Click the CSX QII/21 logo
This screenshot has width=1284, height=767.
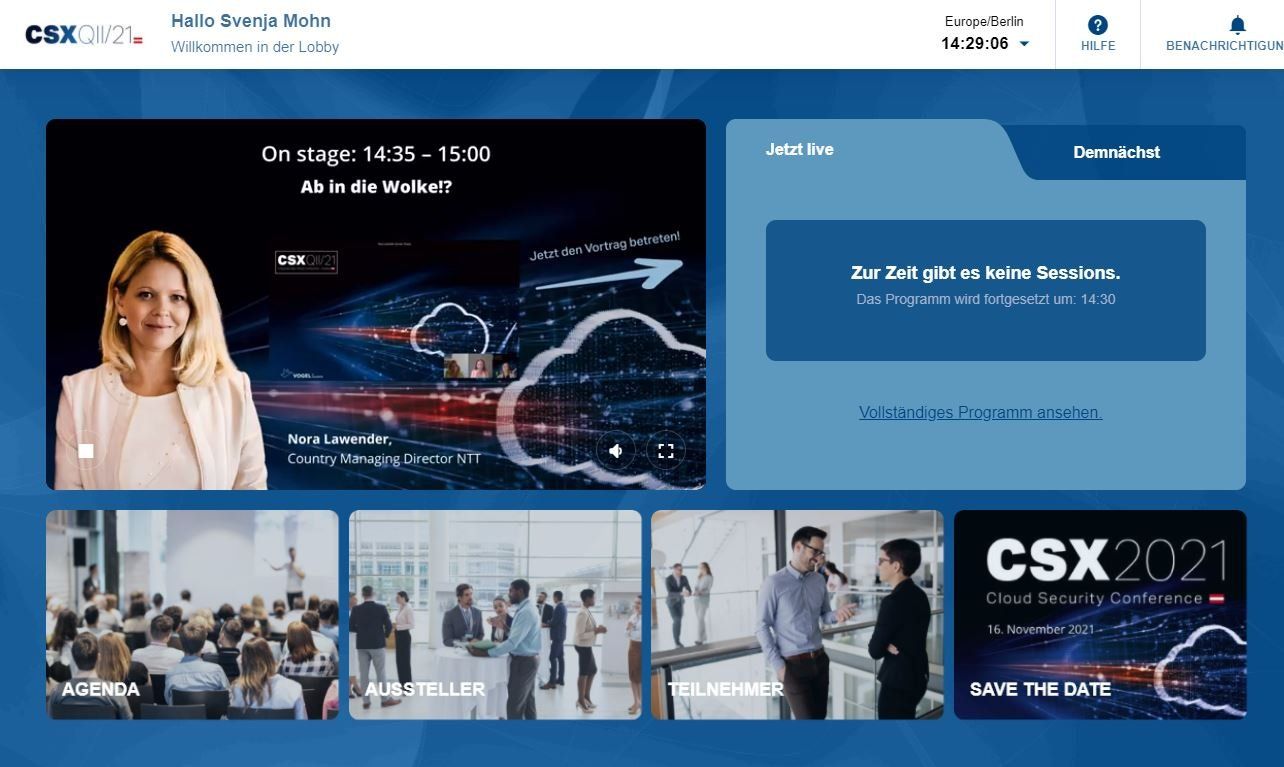pyautogui.click(x=84, y=35)
